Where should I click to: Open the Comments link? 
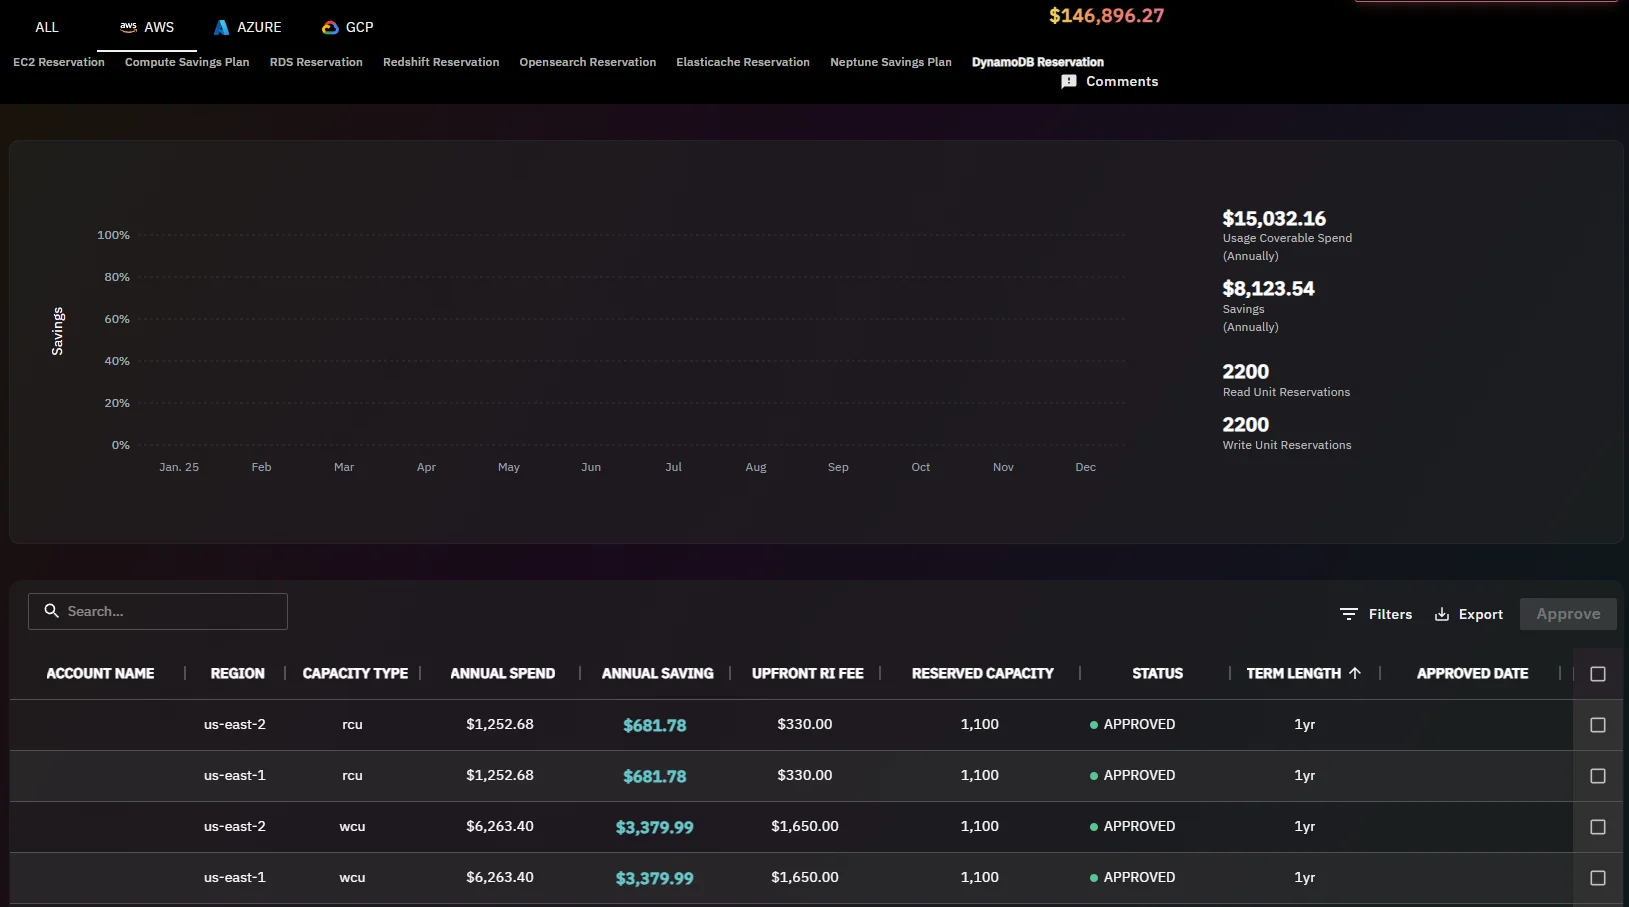[x=1122, y=82]
